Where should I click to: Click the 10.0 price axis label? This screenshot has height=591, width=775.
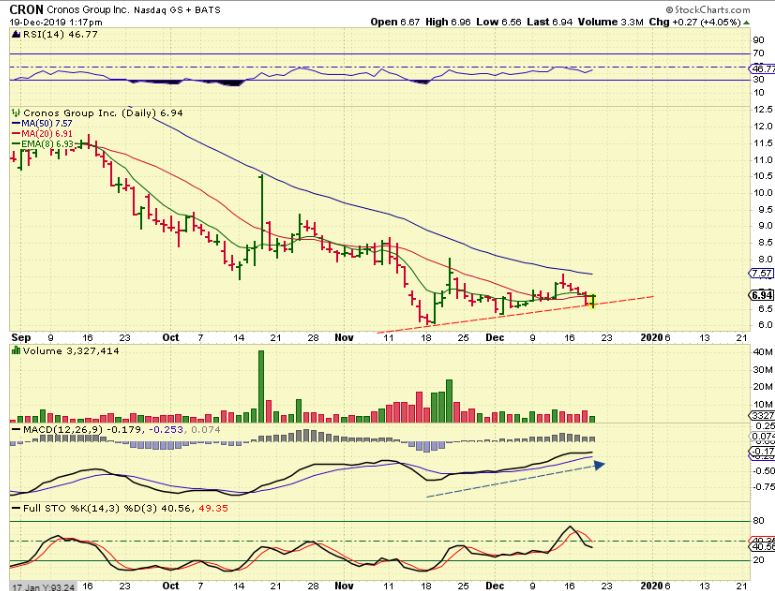tap(764, 193)
